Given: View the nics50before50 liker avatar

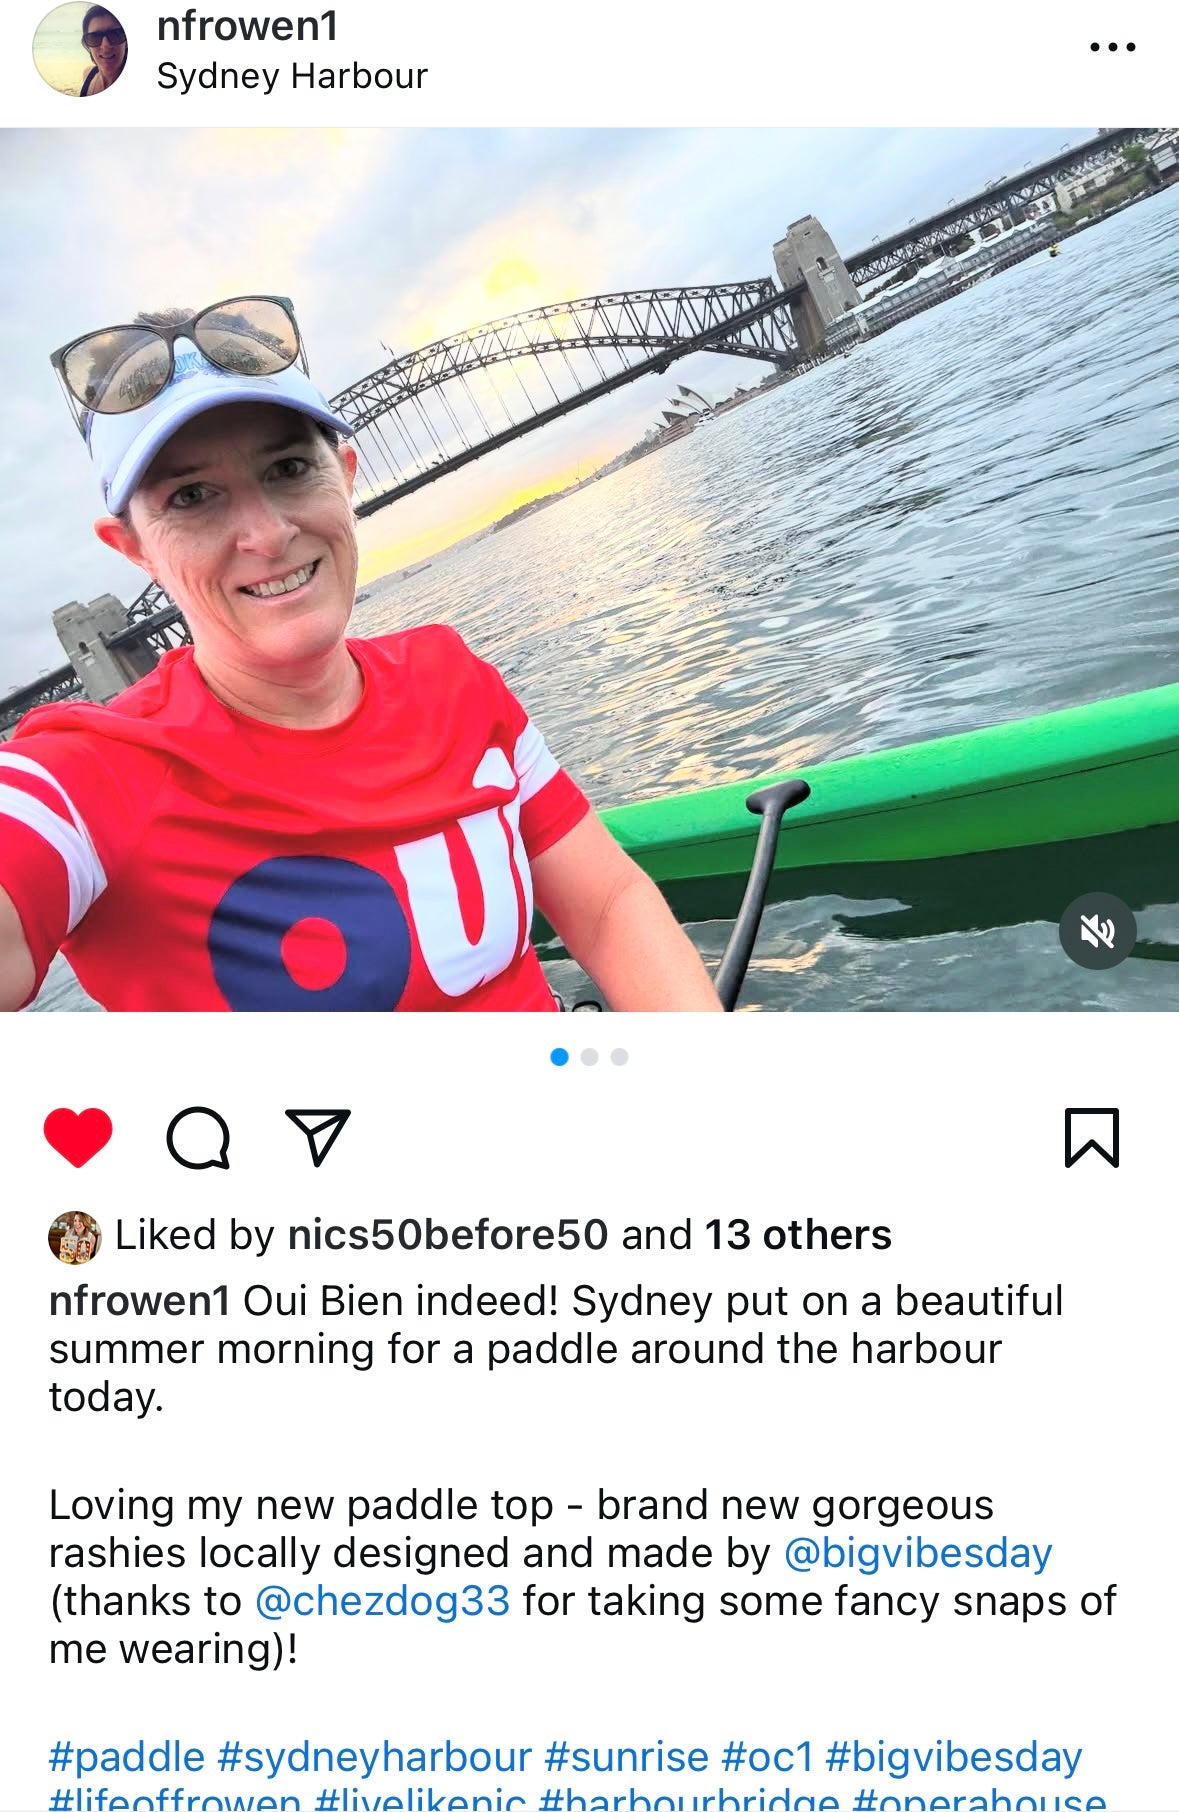Looking at the screenshot, I should coord(75,1237).
